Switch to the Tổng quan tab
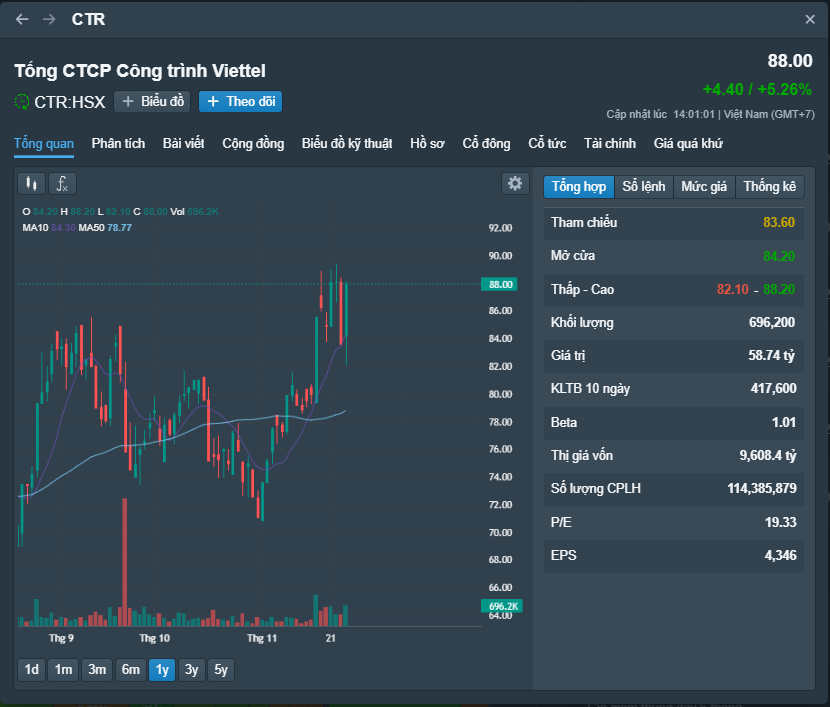Image resolution: width=830 pixels, height=707 pixels. [44, 143]
